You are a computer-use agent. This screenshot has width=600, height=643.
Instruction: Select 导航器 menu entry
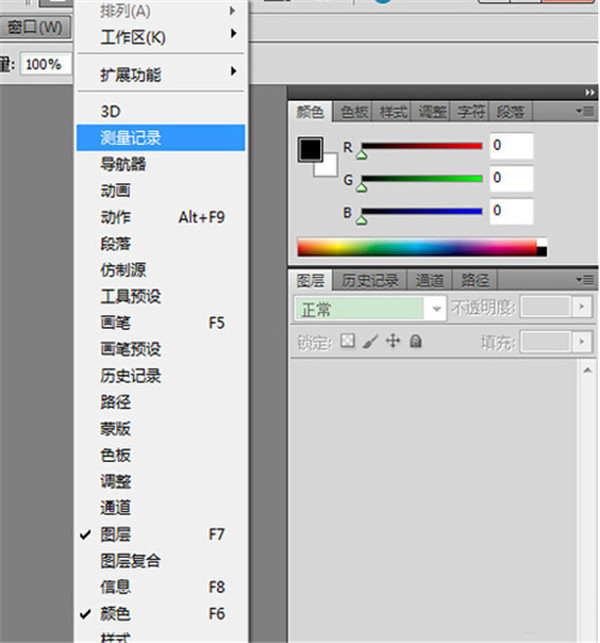[161, 164]
